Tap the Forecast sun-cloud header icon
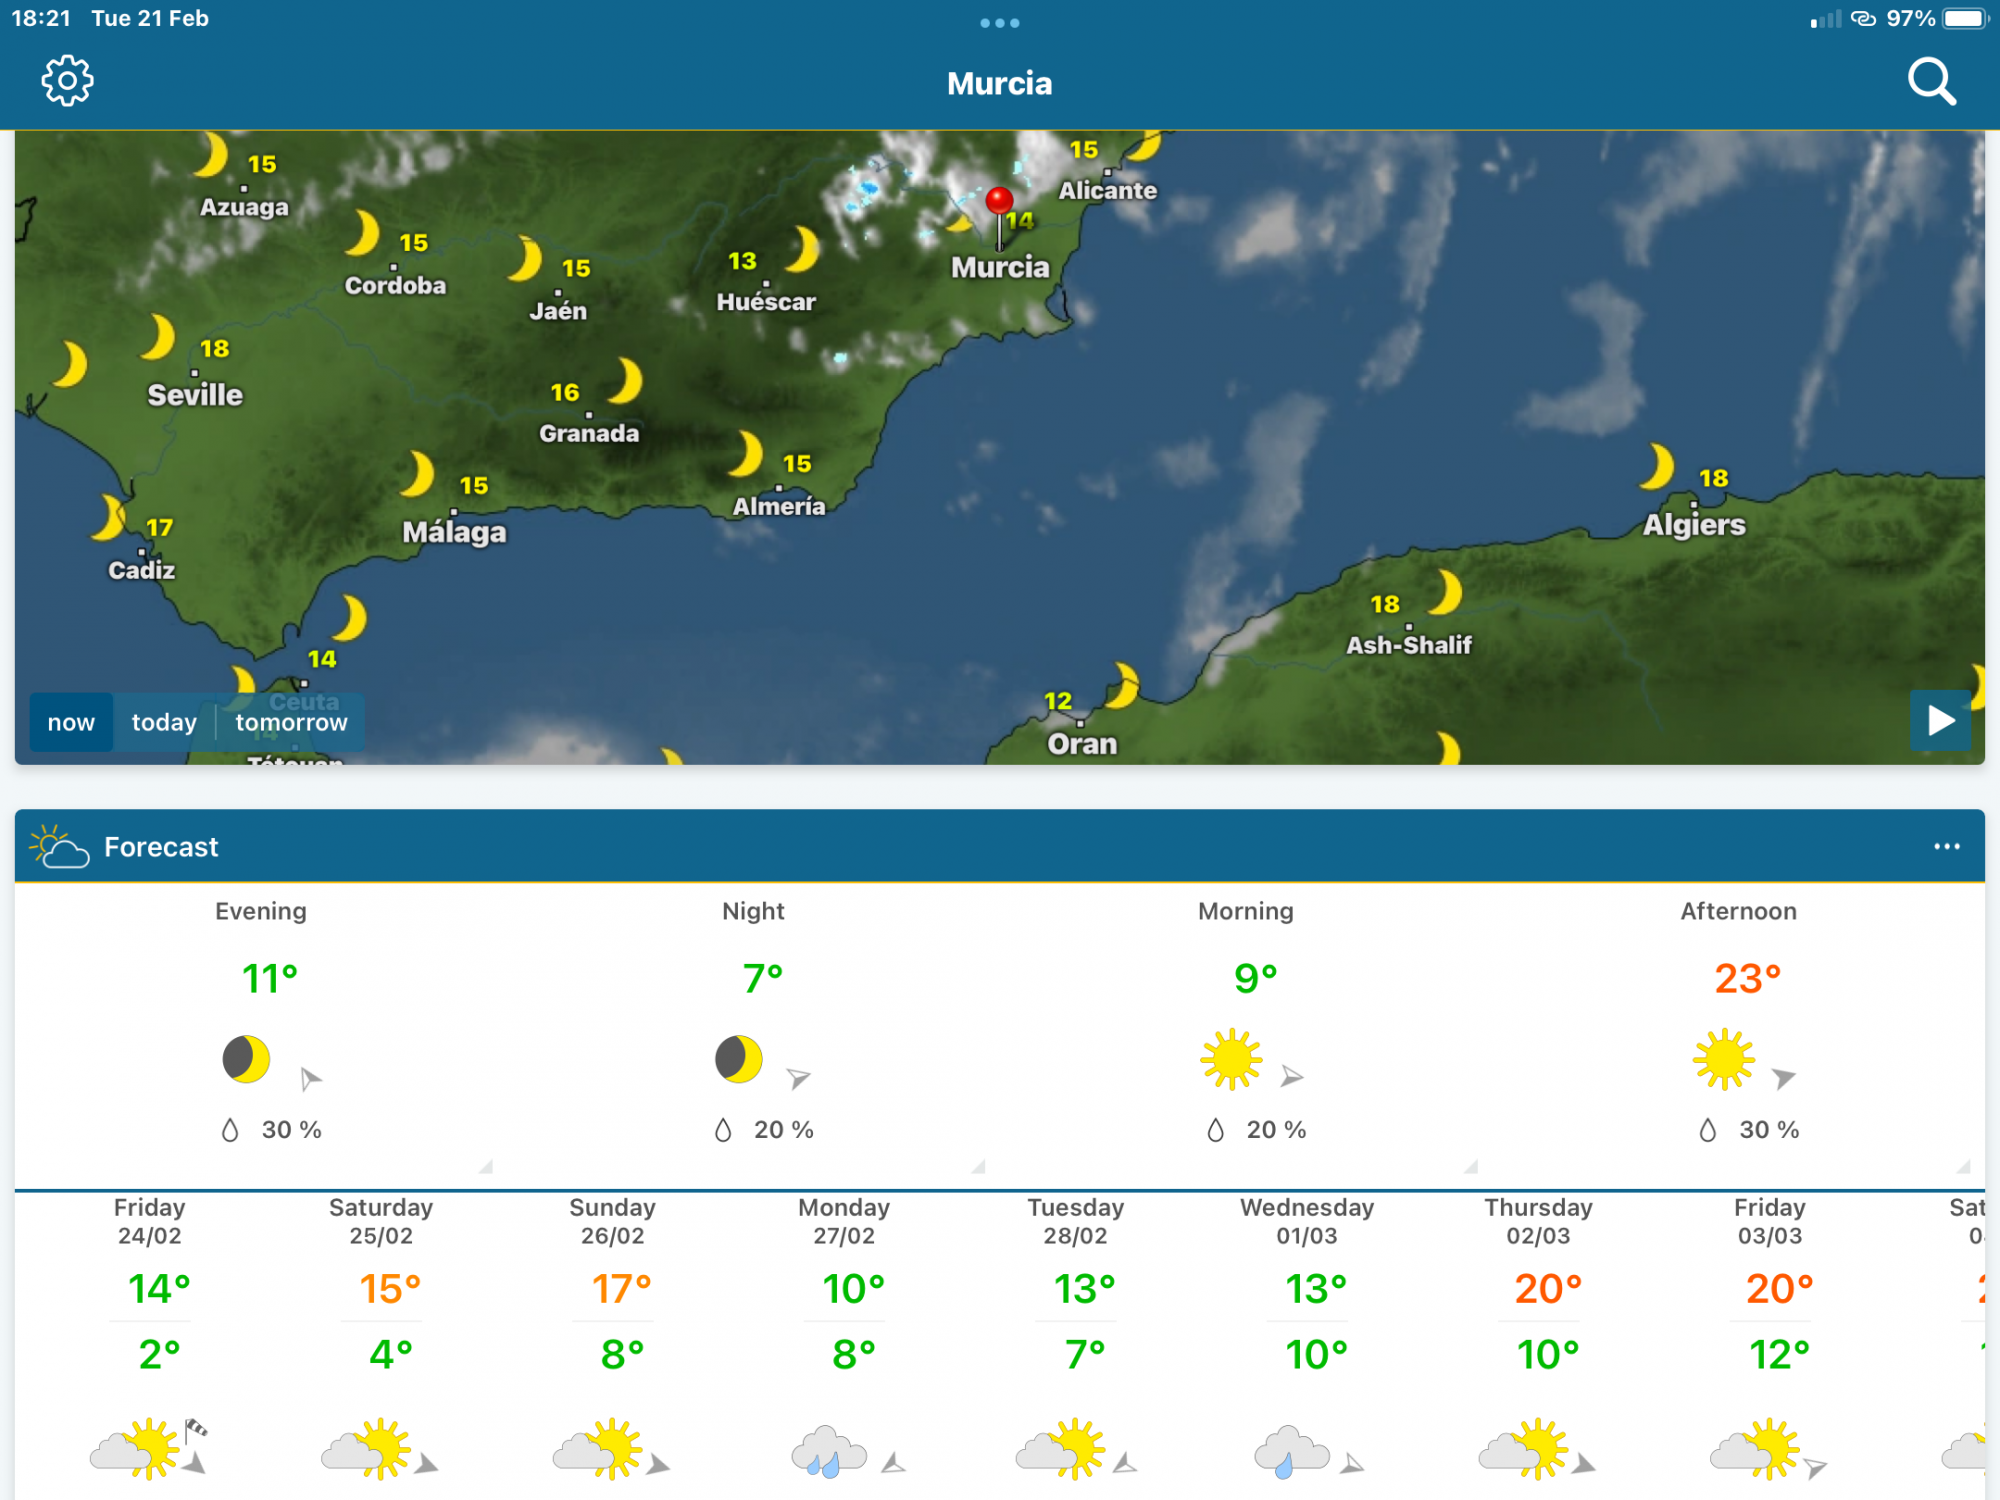 coord(59,846)
